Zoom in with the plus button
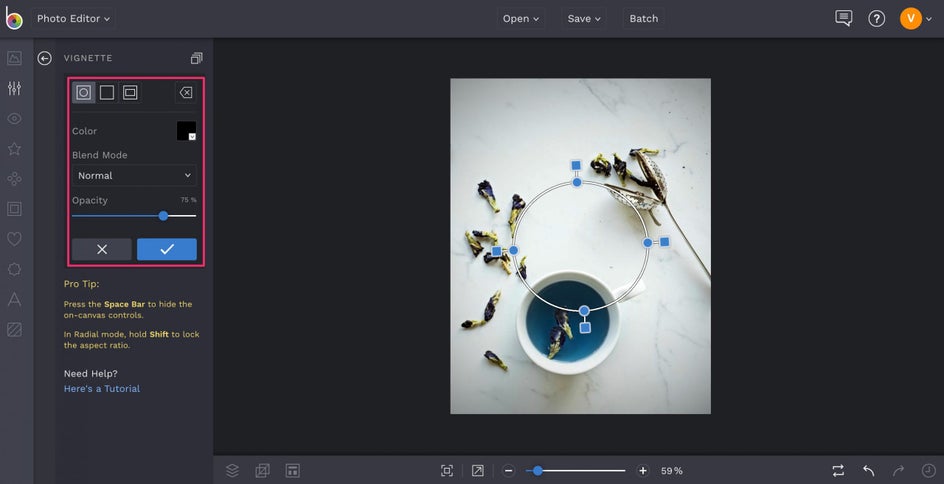944x484 pixels. [x=643, y=471]
